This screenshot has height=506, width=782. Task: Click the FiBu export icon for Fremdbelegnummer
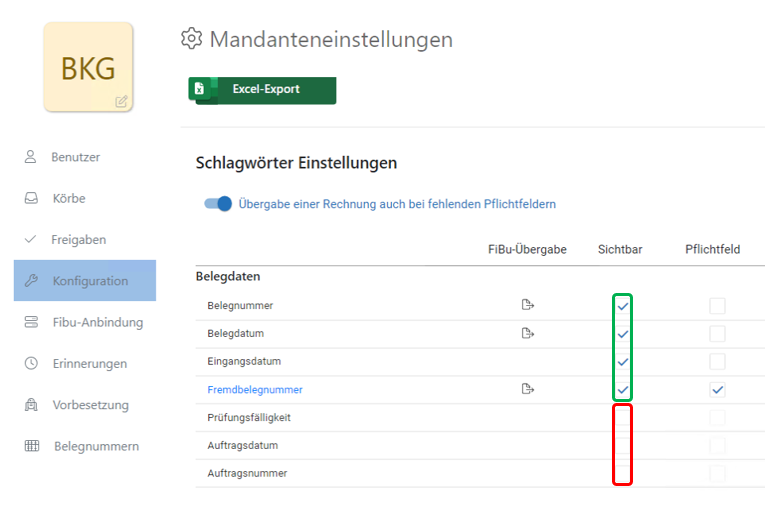coord(527,389)
